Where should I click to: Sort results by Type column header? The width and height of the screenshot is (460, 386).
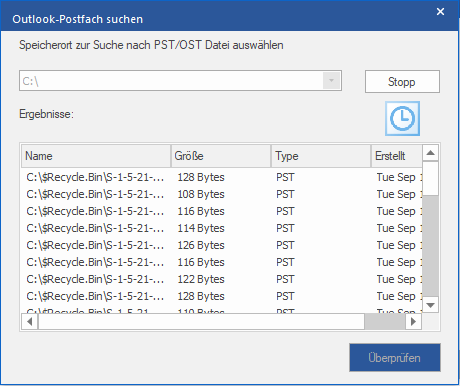pos(321,156)
